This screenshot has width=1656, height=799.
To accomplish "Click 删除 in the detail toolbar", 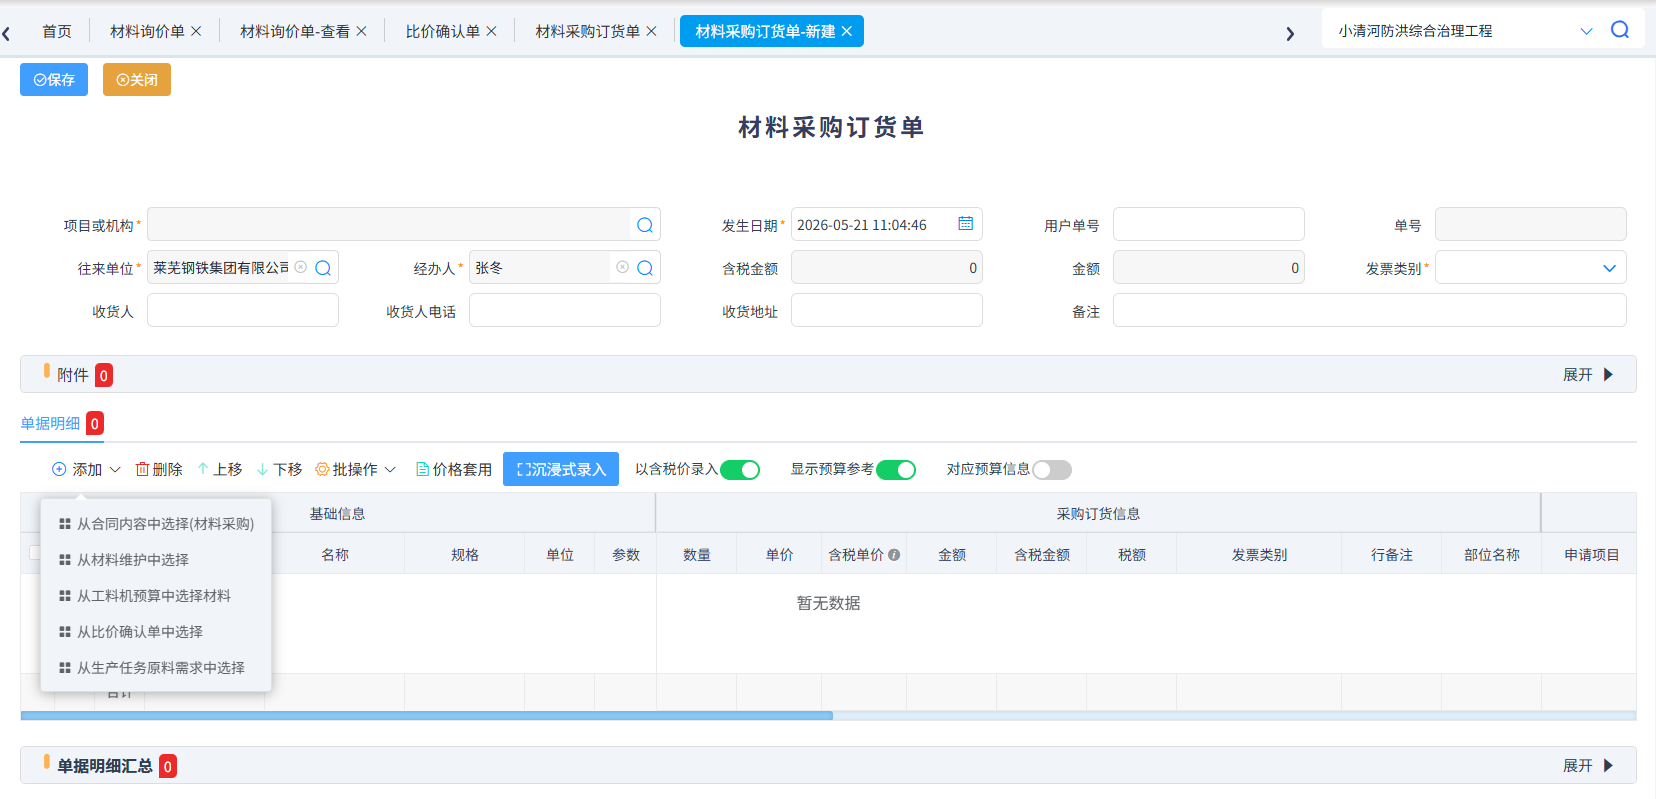I will 159,469.
